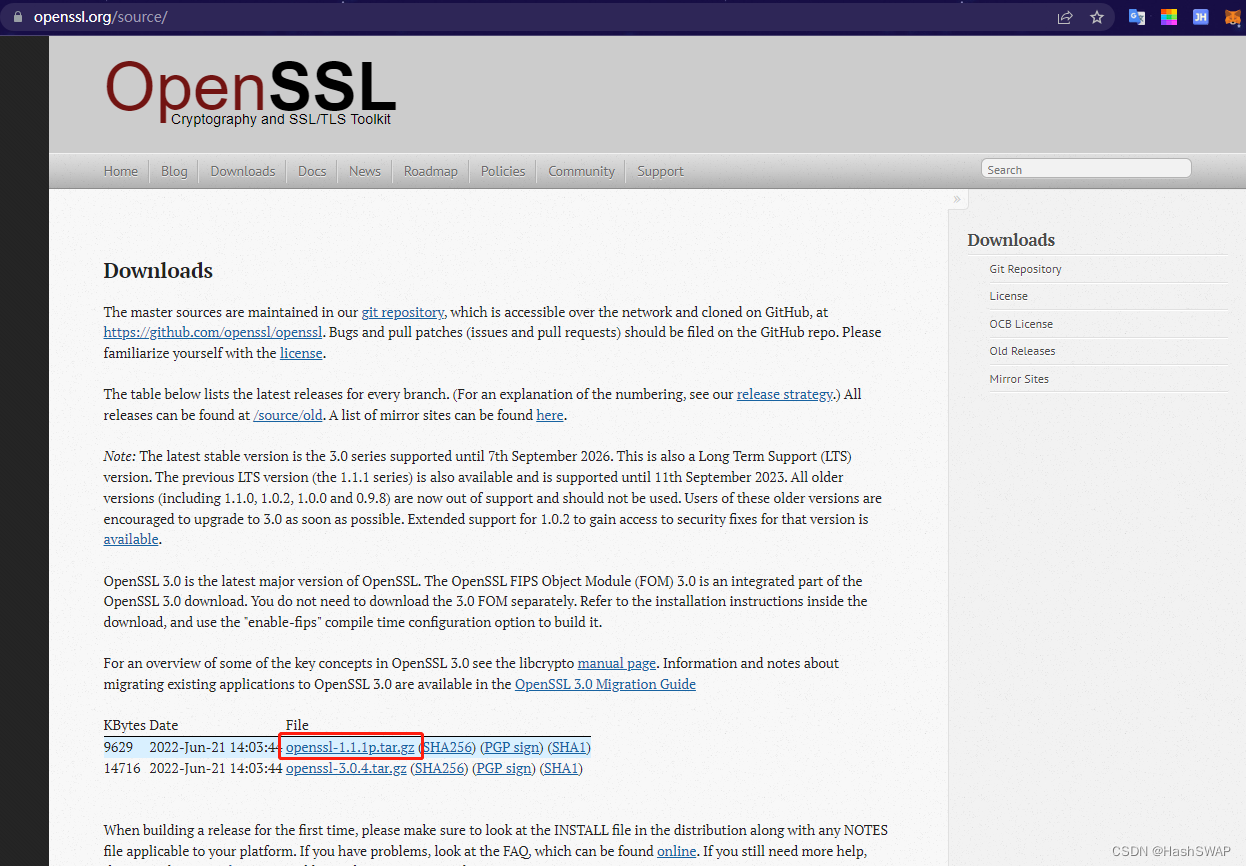Click the File column header
The width and height of the screenshot is (1246, 866).
coord(297,725)
